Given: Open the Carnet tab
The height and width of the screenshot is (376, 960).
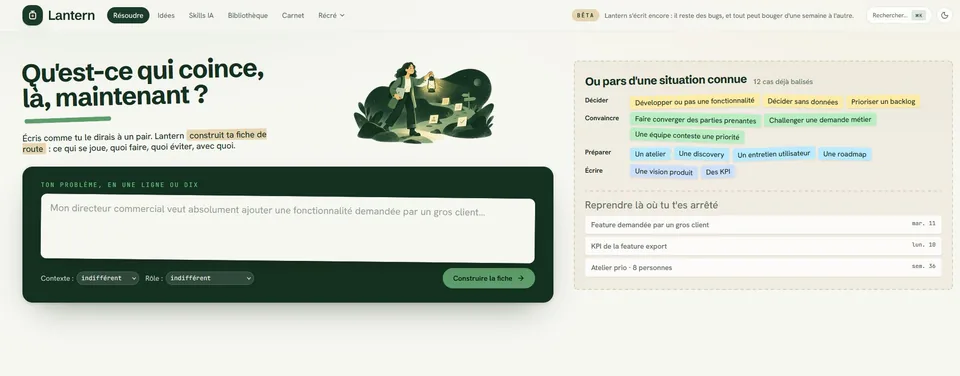Looking at the screenshot, I should 293,15.
